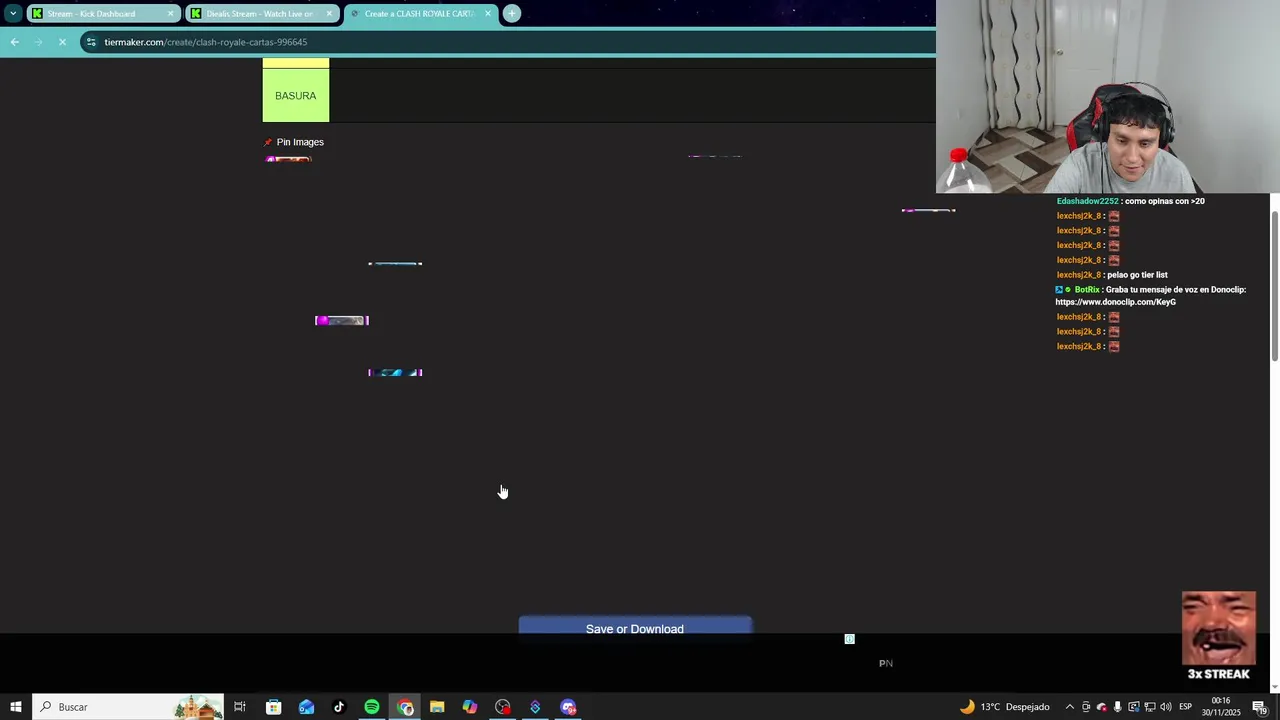Focus the Buscar taskbar search box
1280x720 pixels.
coord(128,707)
